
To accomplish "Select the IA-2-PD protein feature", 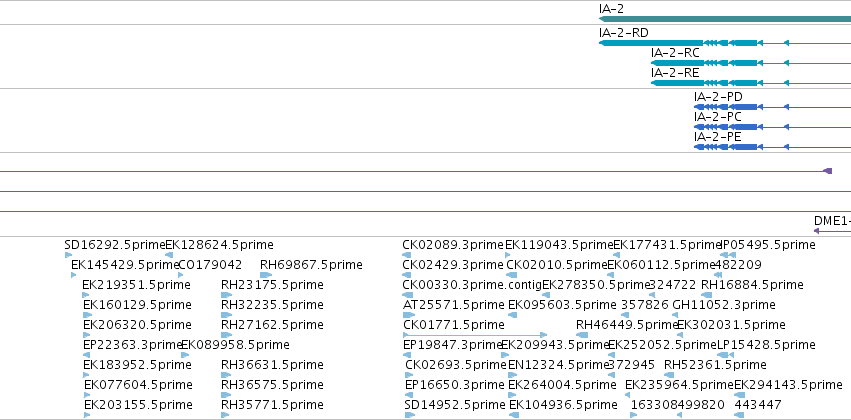I will (x=772, y=107).
